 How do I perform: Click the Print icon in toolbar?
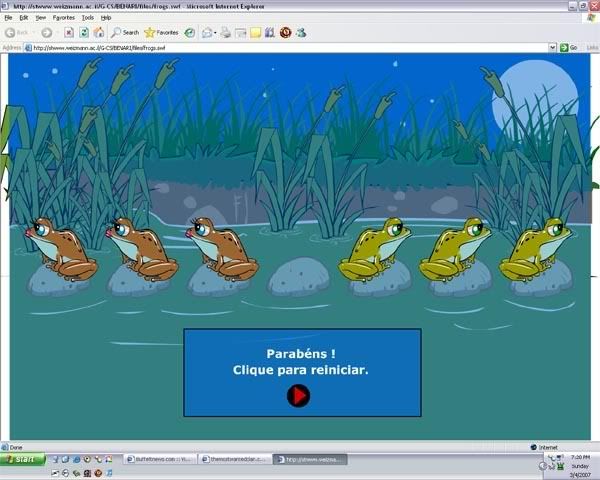click(x=225, y=32)
